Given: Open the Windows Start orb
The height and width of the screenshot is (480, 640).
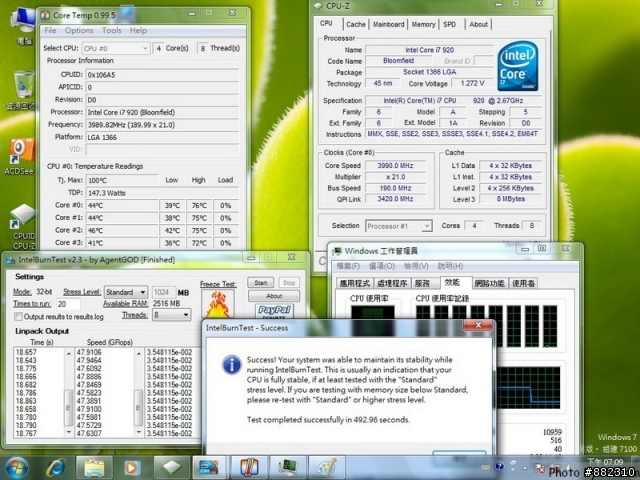Looking at the screenshot, I should 16,467.
